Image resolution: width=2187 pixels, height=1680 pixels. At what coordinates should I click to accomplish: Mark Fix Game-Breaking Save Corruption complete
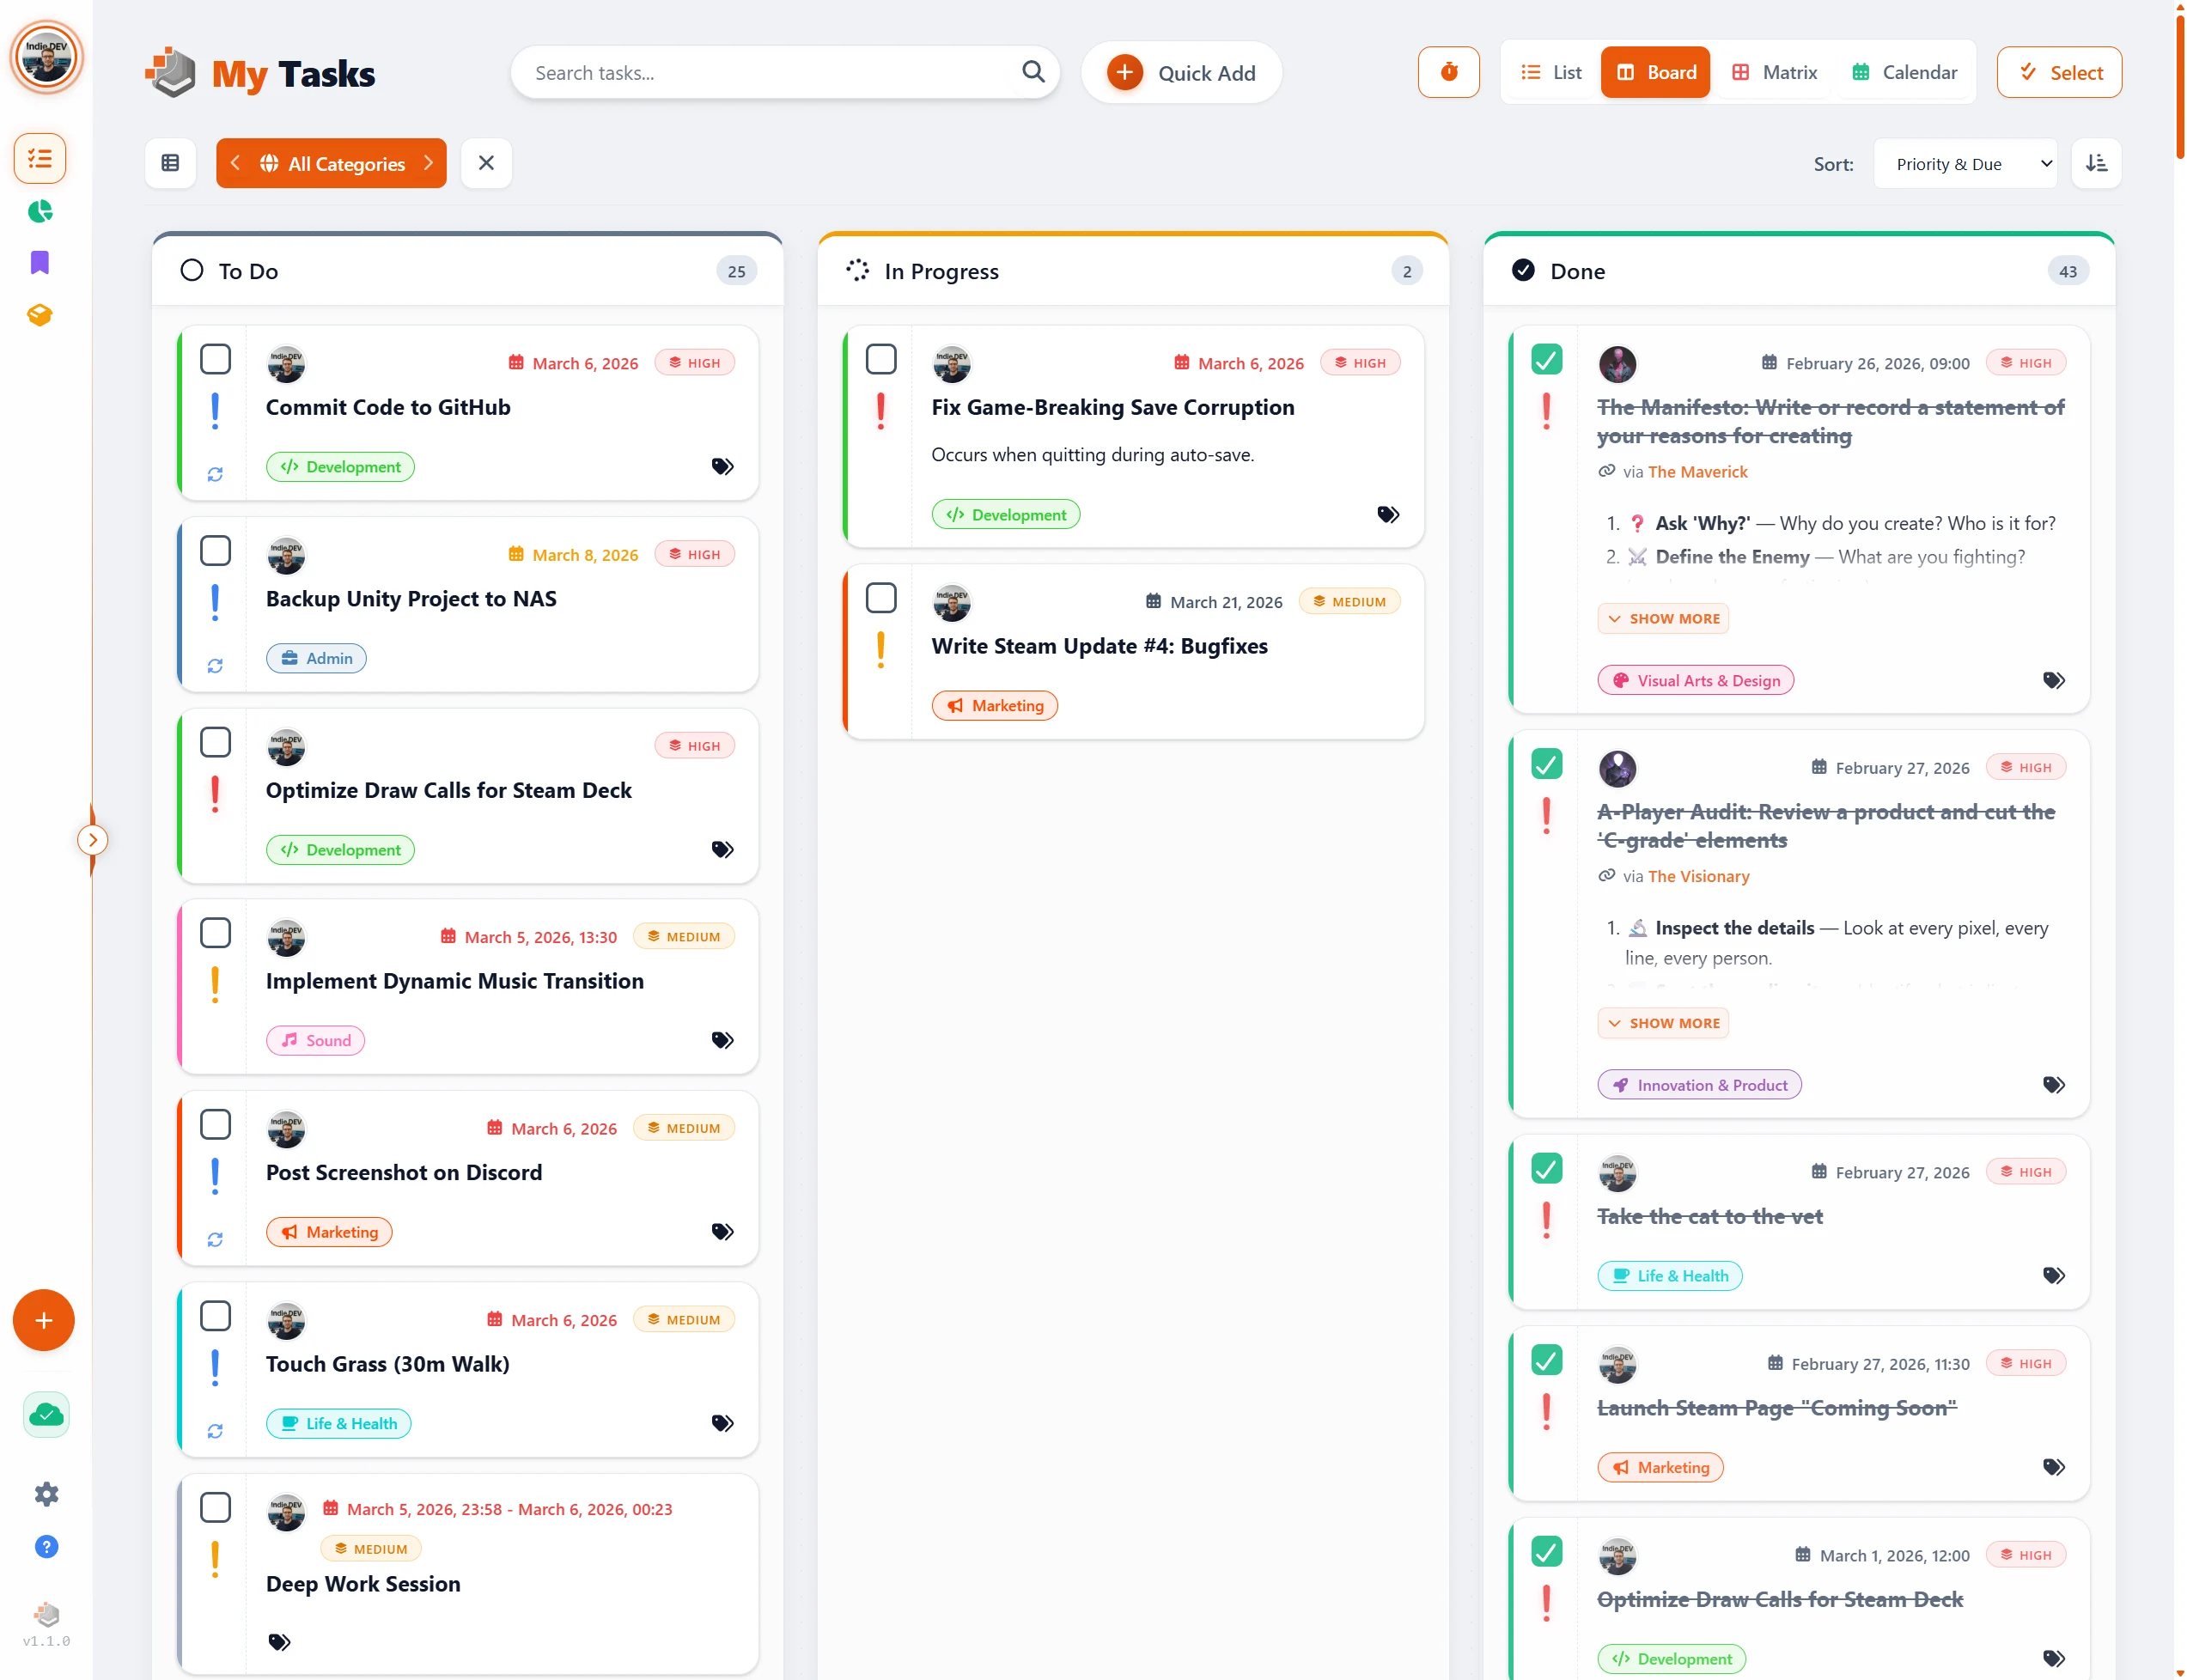880,359
